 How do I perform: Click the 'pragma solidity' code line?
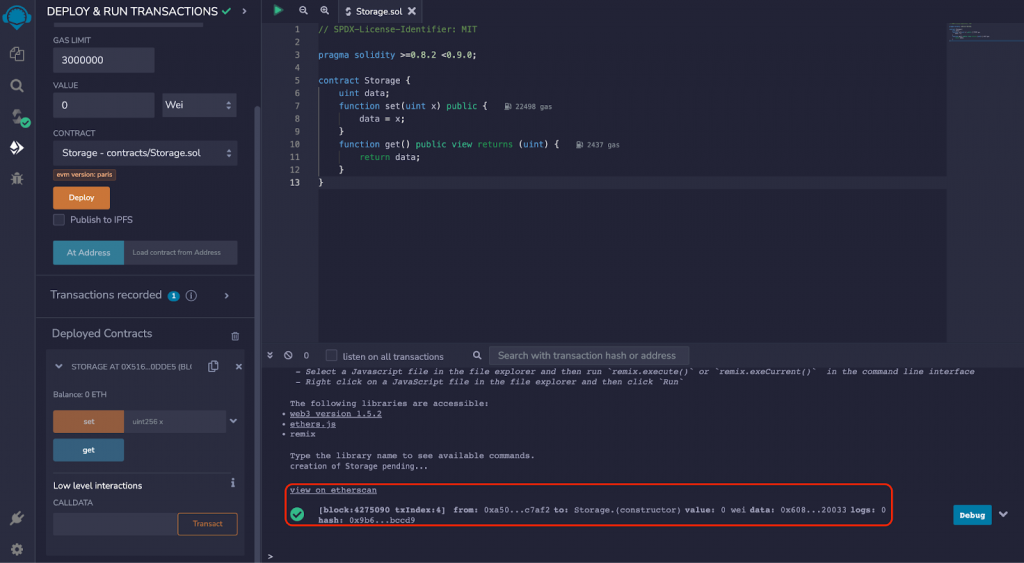click(x=397, y=55)
